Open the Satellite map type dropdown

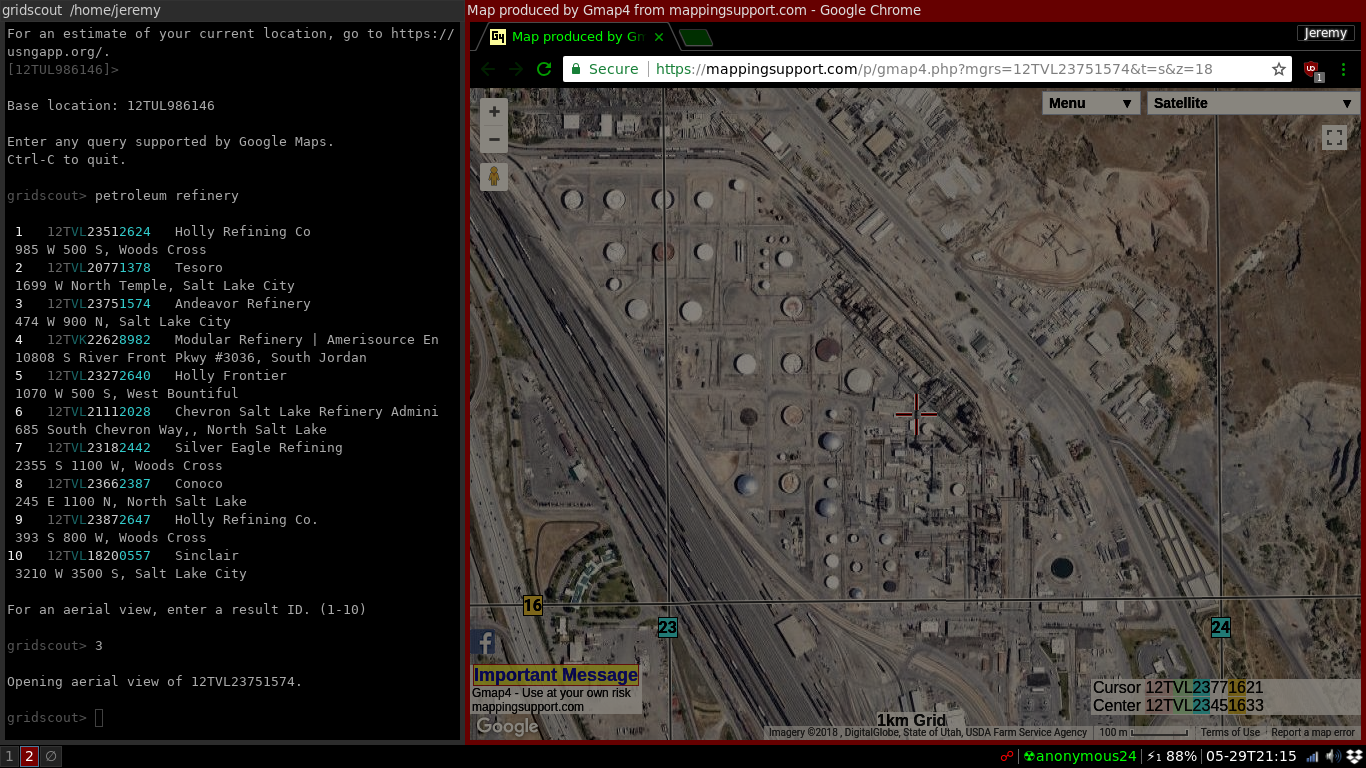1253,103
